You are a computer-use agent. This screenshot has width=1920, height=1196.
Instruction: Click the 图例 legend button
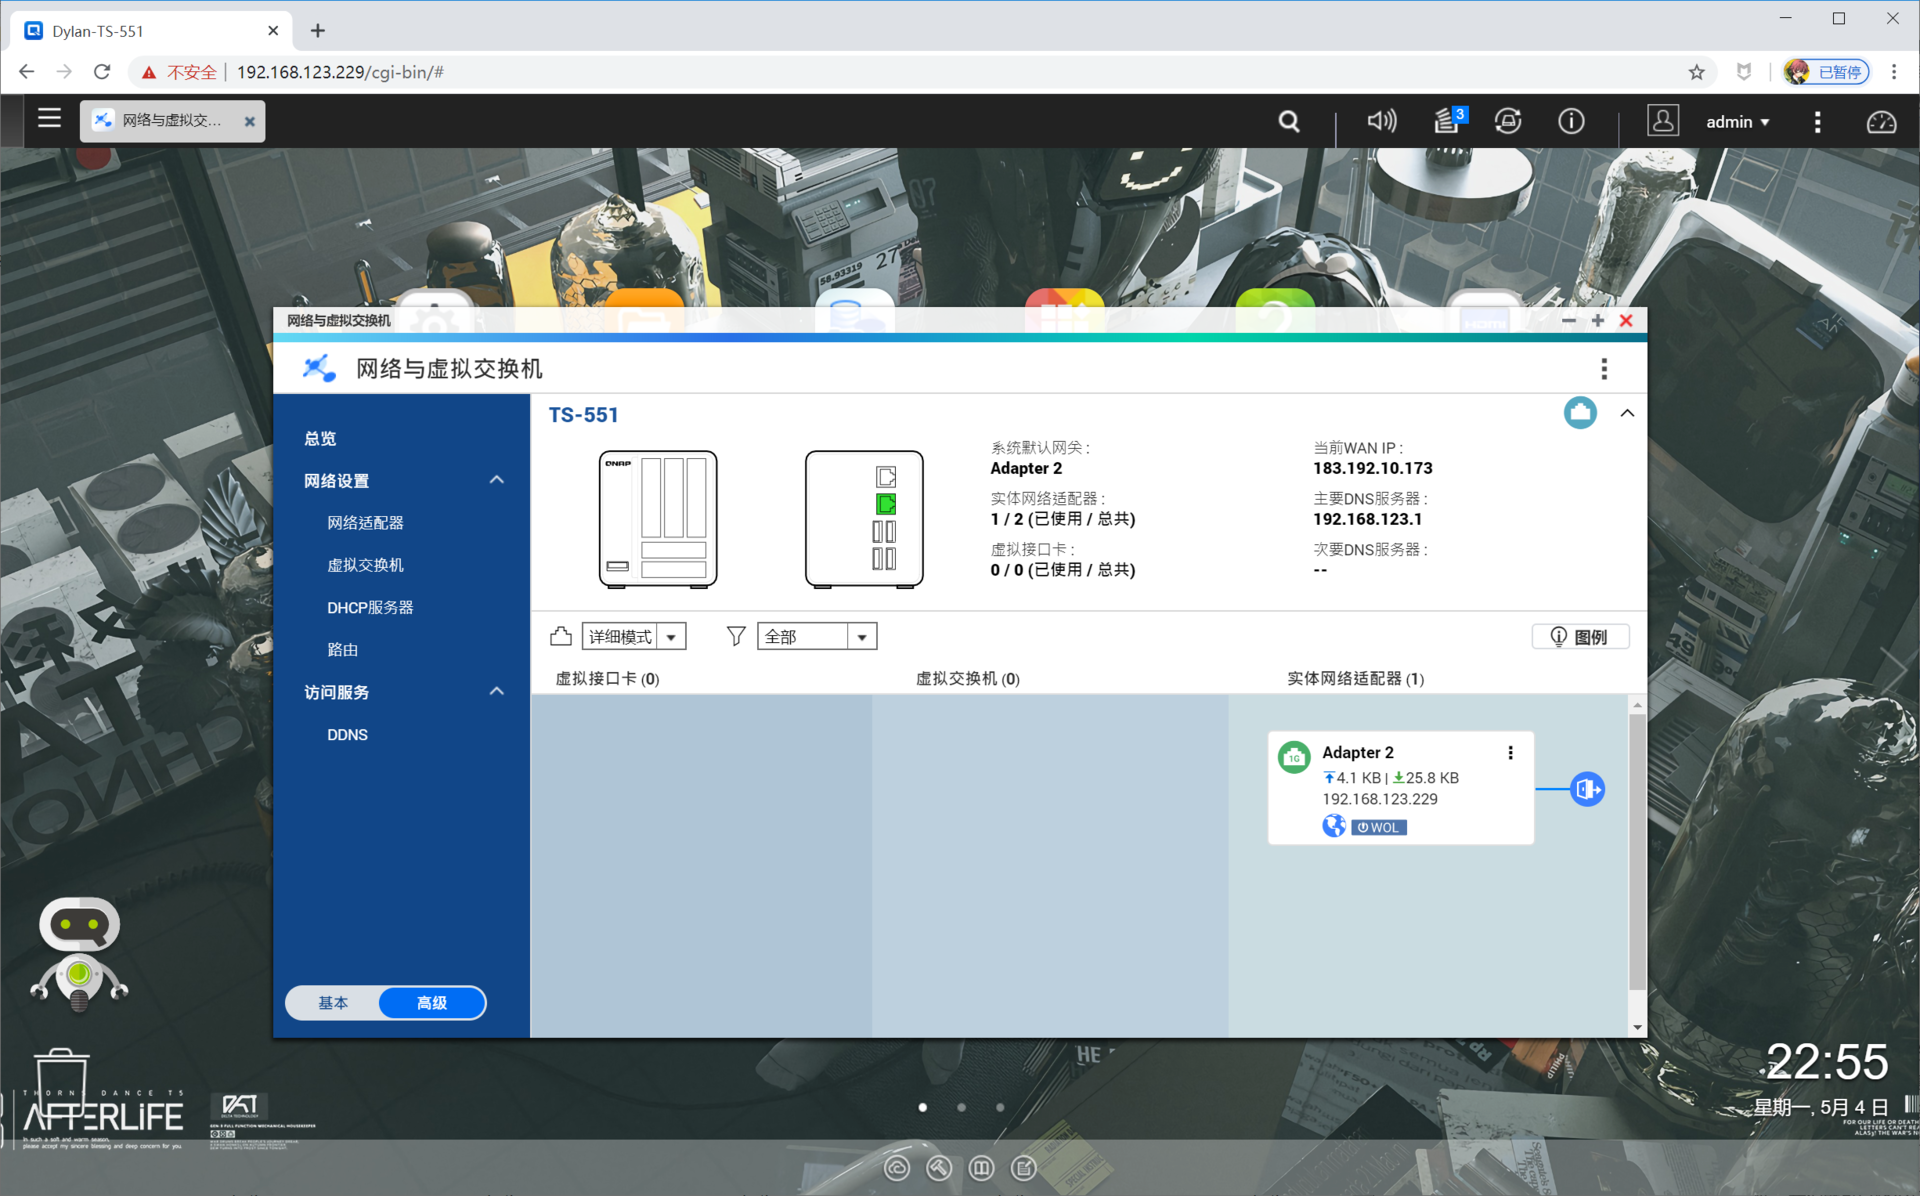[1580, 637]
